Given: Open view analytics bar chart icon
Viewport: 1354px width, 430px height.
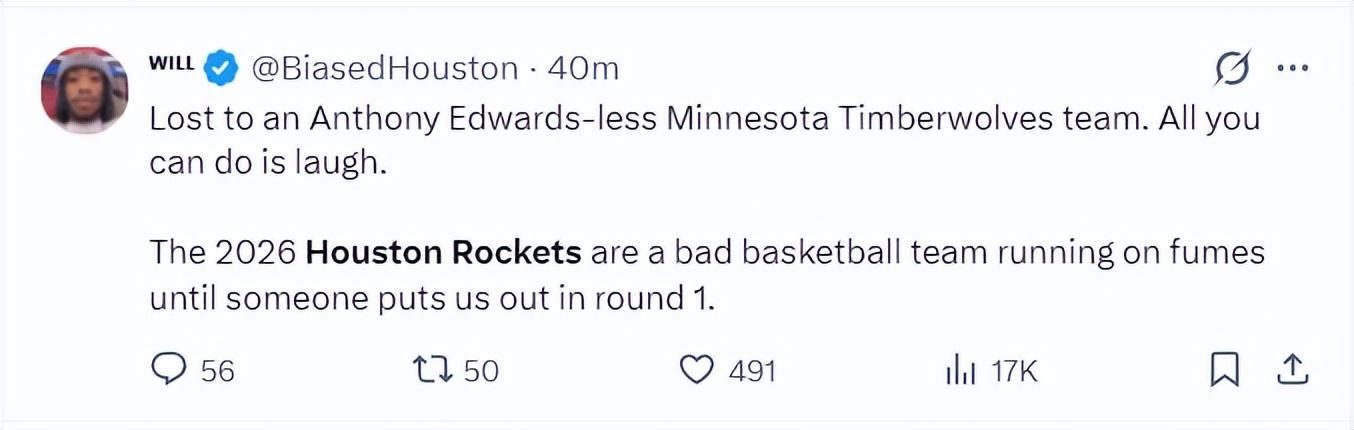Looking at the screenshot, I should pyautogui.click(x=959, y=372).
